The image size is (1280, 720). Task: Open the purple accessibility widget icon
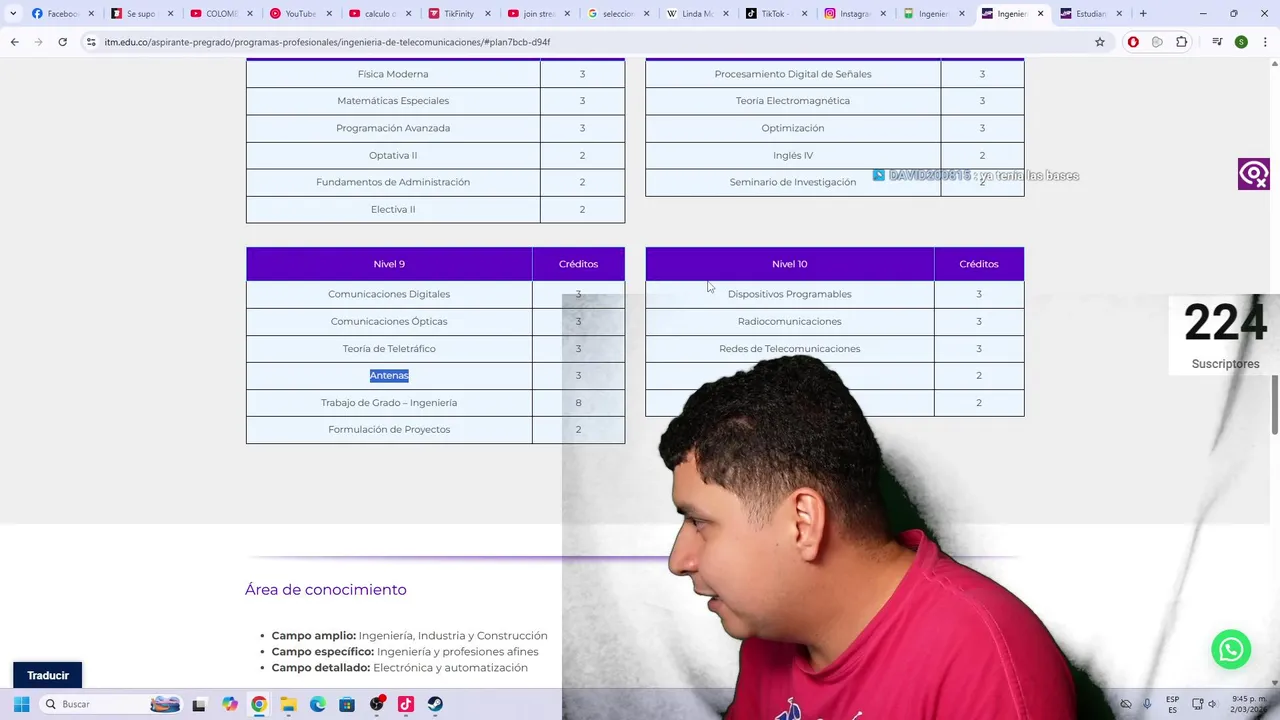1254,174
